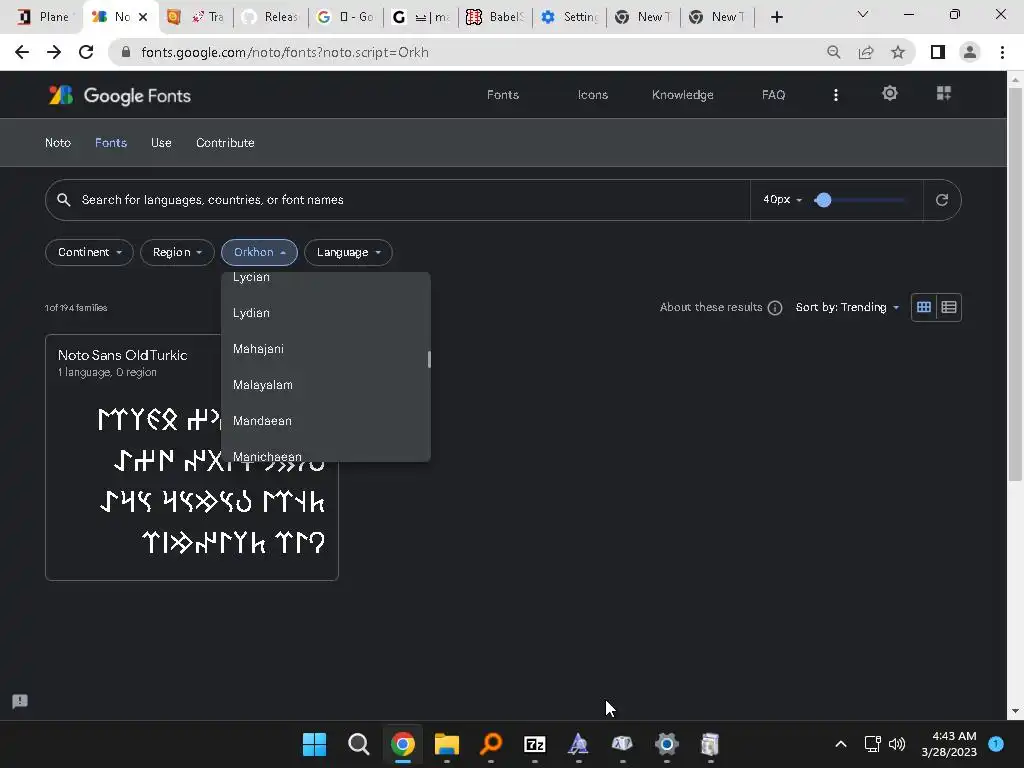Open the three-dot more options menu
The width and height of the screenshot is (1024, 768).
point(835,95)
